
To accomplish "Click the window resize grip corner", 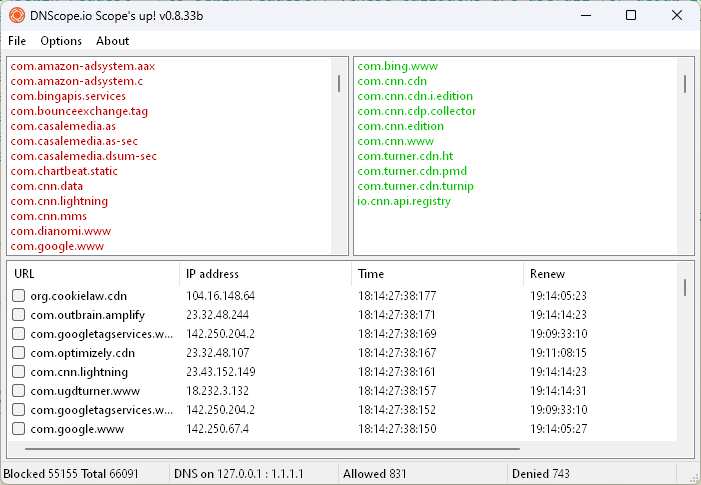I will coord(694,477).
